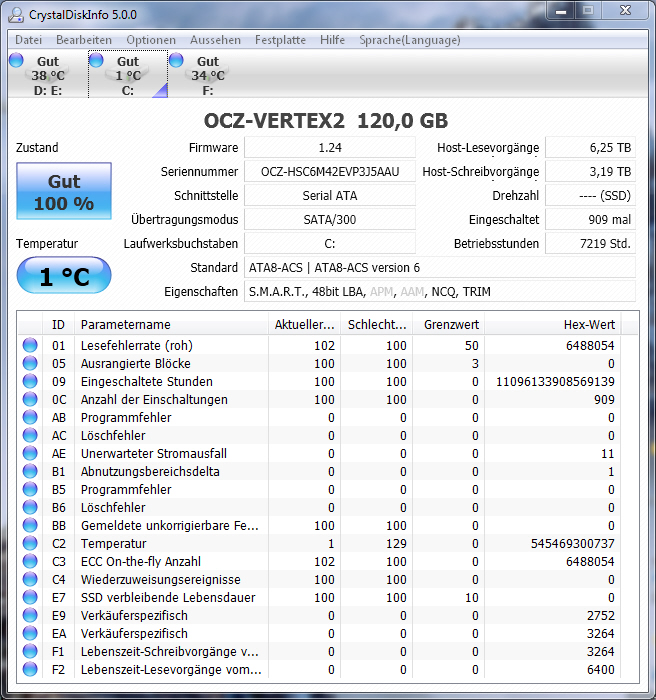This screenshot has width=656, height=700.
Task: Click the Grenzwert column header
Action: tap(449, 325)
